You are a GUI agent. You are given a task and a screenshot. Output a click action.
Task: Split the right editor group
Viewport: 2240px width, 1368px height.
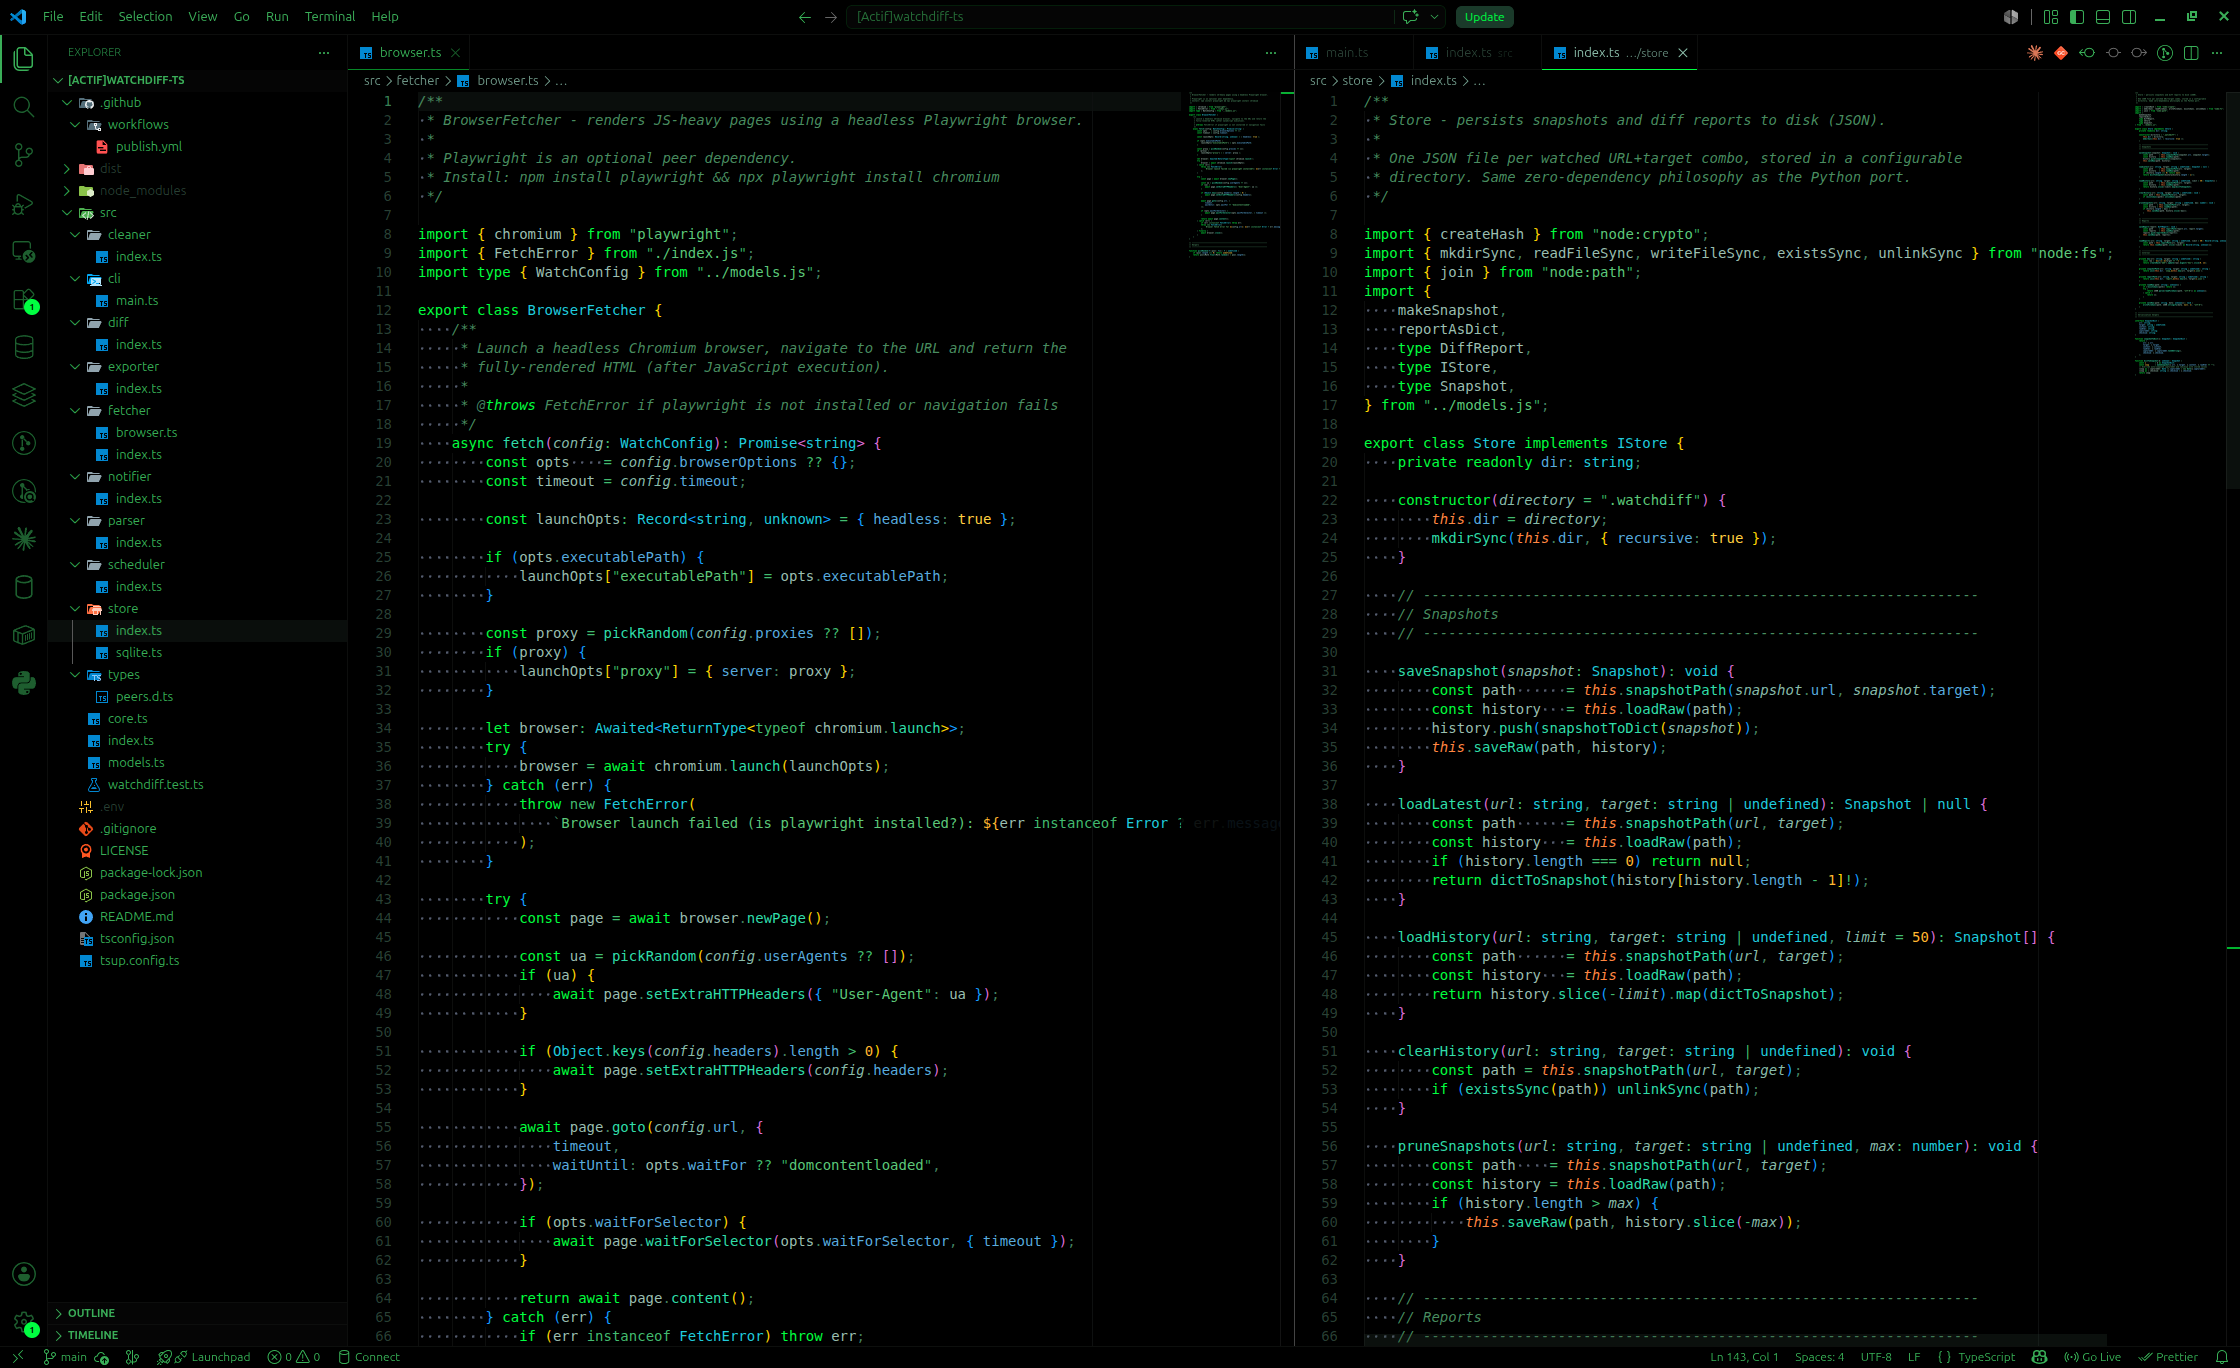tap(2191, 53)
